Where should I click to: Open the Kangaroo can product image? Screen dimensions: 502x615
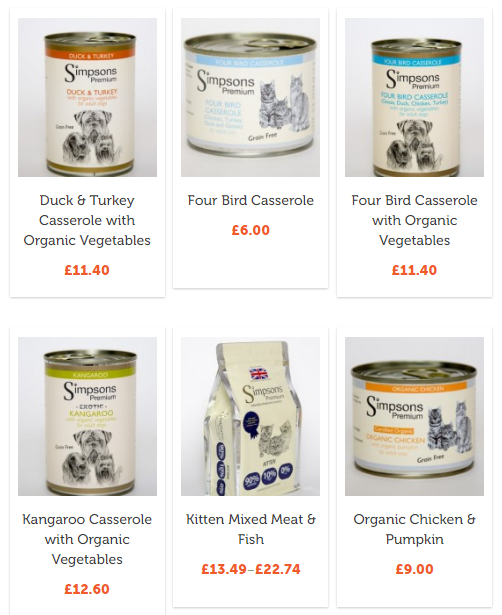click(87, 416)
